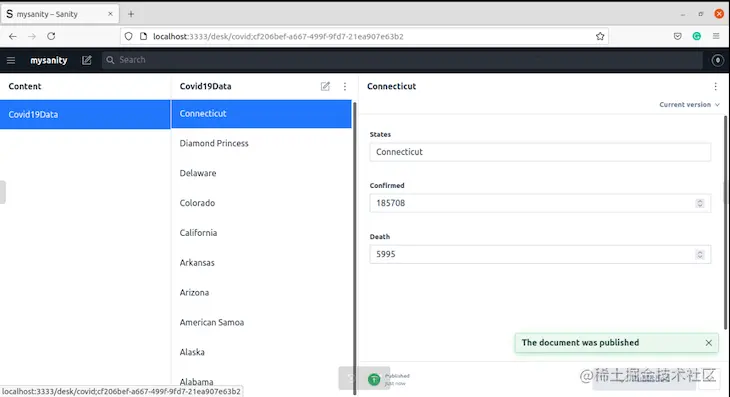Screen dimensions: 730x397
Task: Open the California document
Action: tap(261, 233)
